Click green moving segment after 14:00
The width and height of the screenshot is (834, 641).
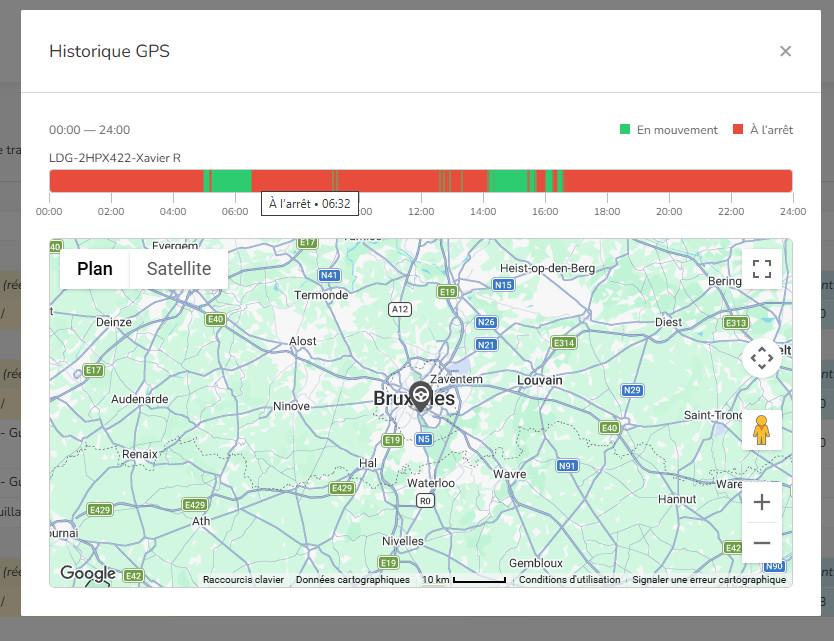(x=508, y=181)
